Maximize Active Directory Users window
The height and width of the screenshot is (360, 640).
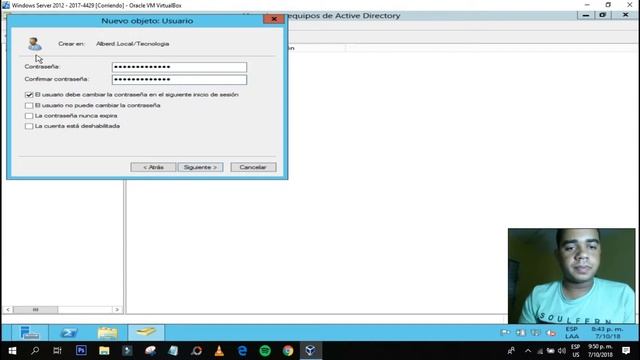tap(603, 16)
